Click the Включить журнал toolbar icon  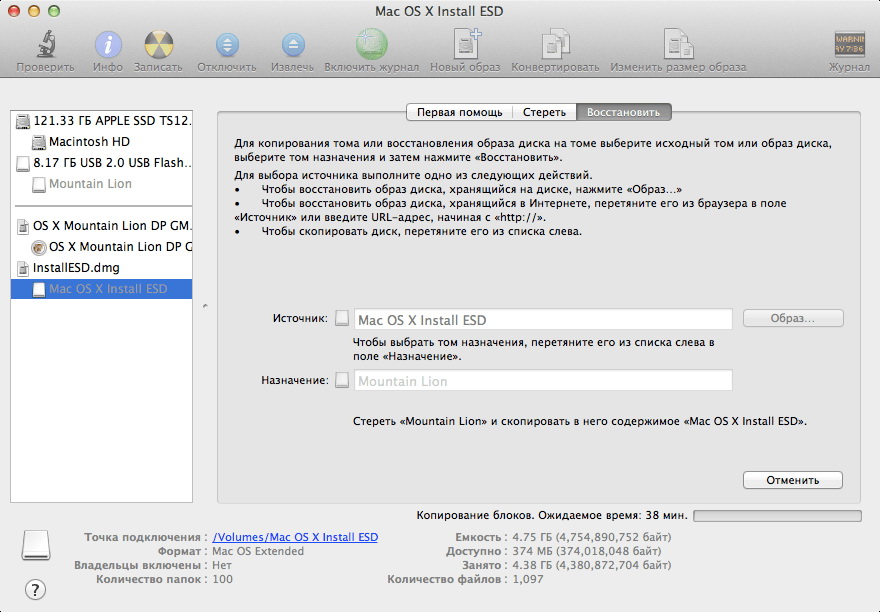point(371,44)
